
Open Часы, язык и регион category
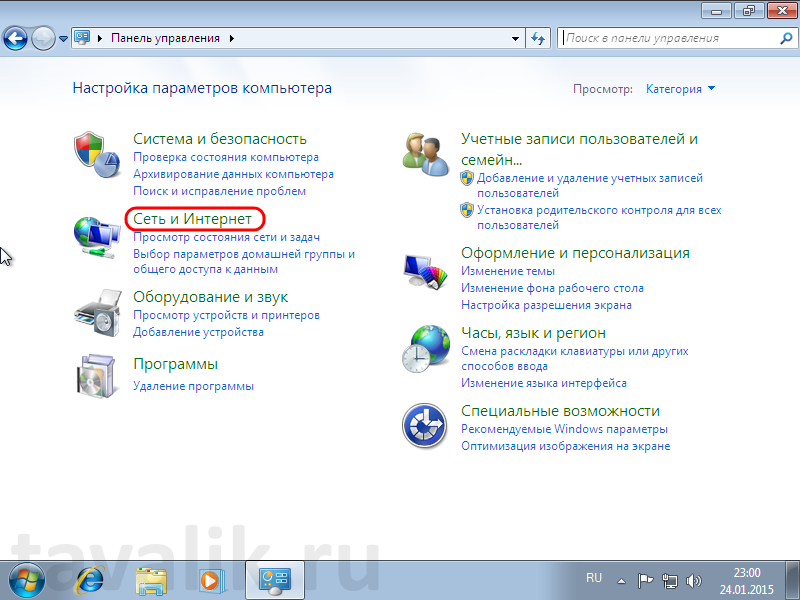click(x=533, y=333)
